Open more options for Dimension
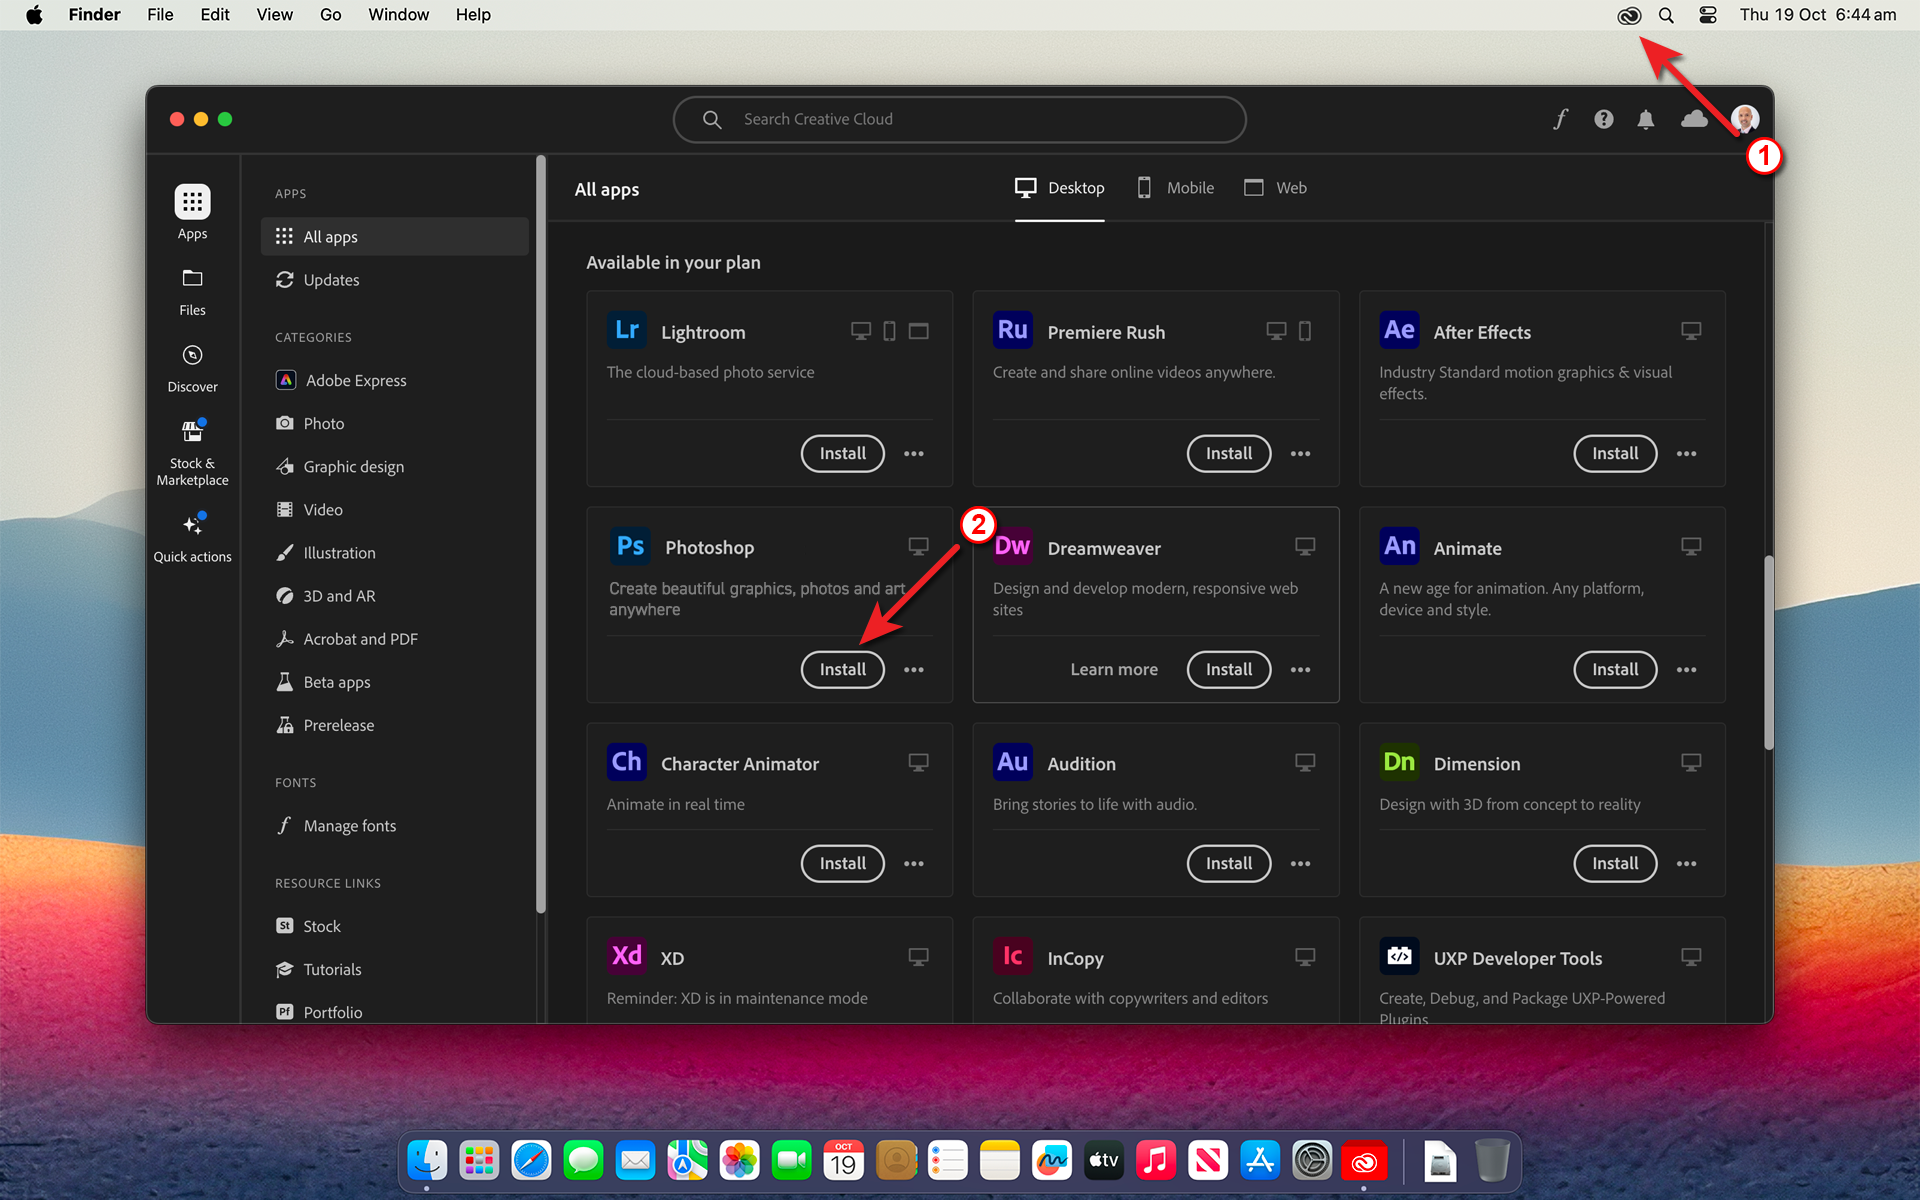Image resolution: width=1920 pixels, height=1200 pixels. tap(1686, 864)
